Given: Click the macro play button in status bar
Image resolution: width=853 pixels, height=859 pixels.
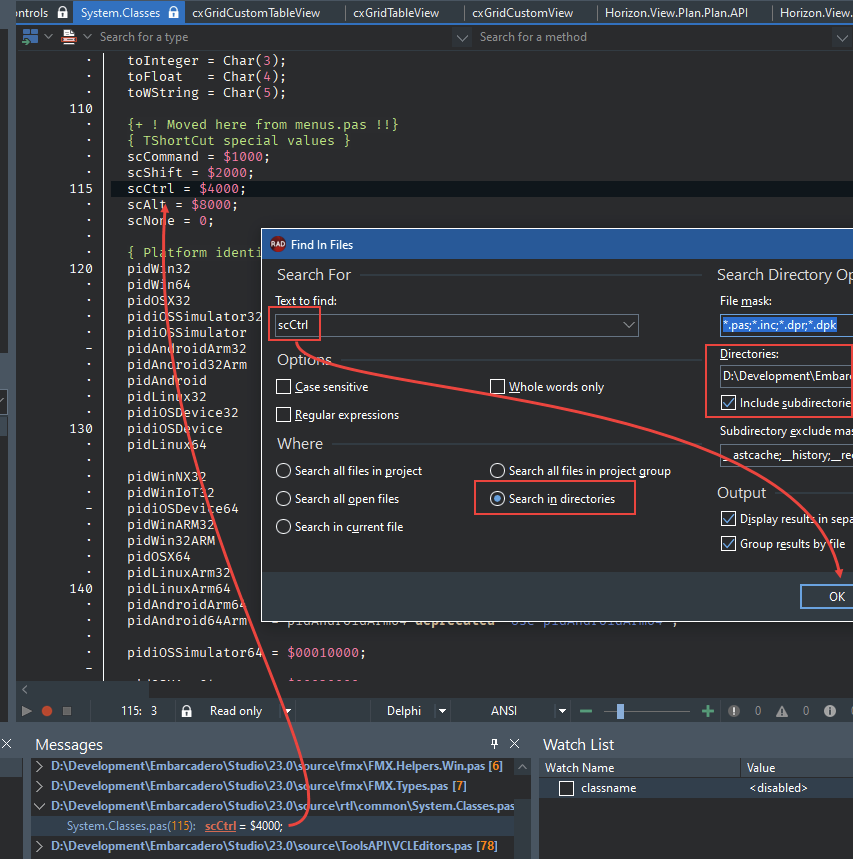Looking at the screenshot, I should click(27, 711).
